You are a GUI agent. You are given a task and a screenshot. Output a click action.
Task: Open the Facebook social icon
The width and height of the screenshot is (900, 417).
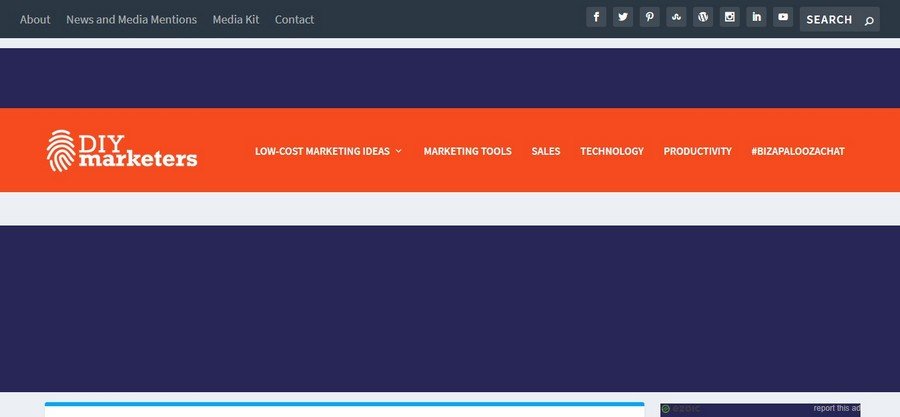596,17
